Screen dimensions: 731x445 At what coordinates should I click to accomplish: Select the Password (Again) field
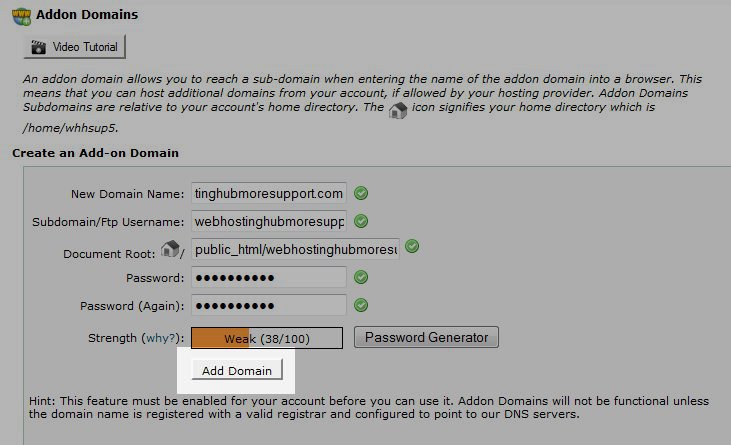pyautogui.click(x=268, y=305)
